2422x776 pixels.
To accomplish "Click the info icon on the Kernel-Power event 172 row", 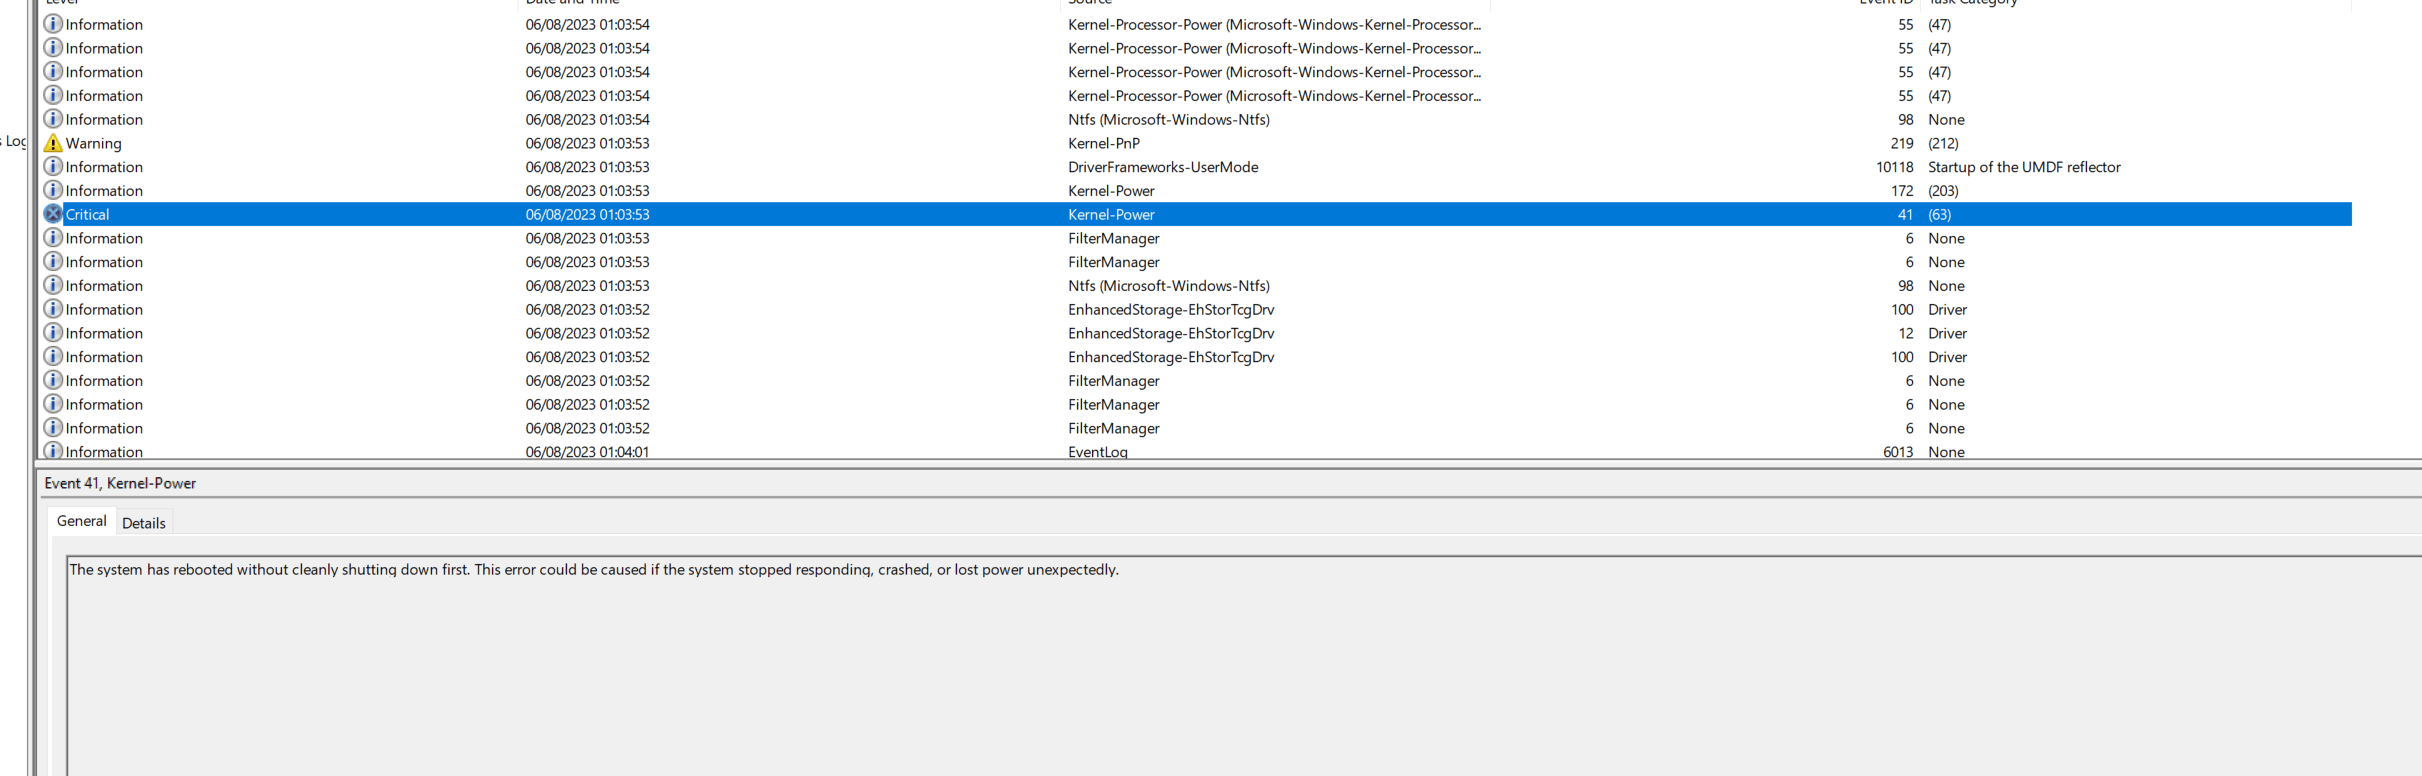I will tap(53, 190).
